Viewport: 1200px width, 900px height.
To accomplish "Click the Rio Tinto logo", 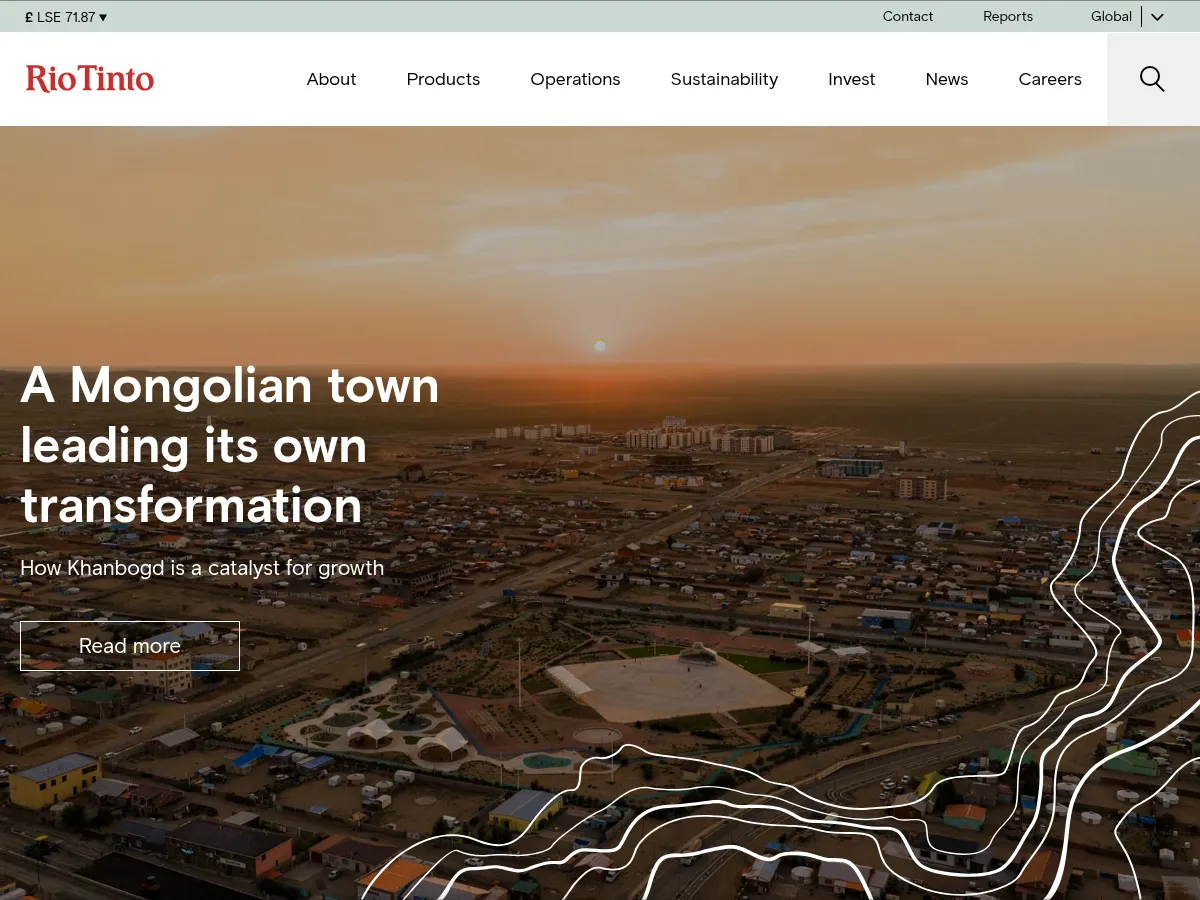I will [x=90, y=79].
